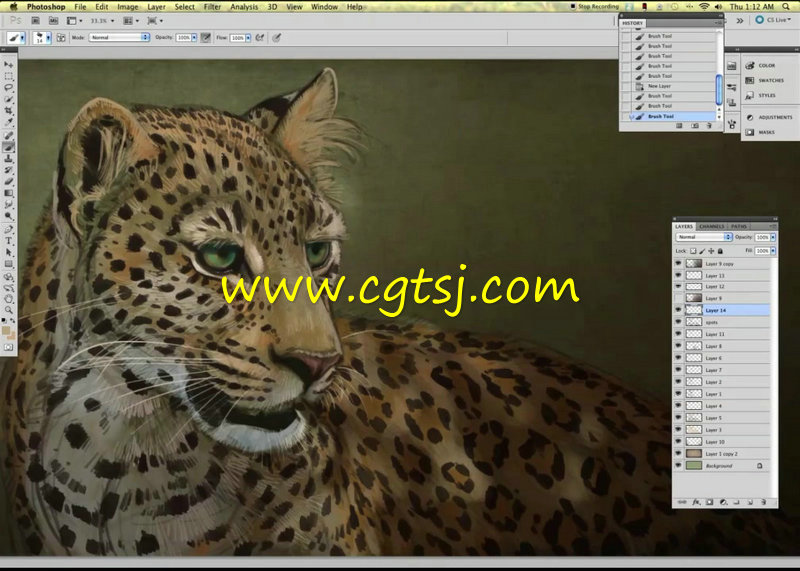This screenshot has height=571, width=800.
Task: Toggle Lock all padlock in Layers panel
Action: click(x=720, y=251)
